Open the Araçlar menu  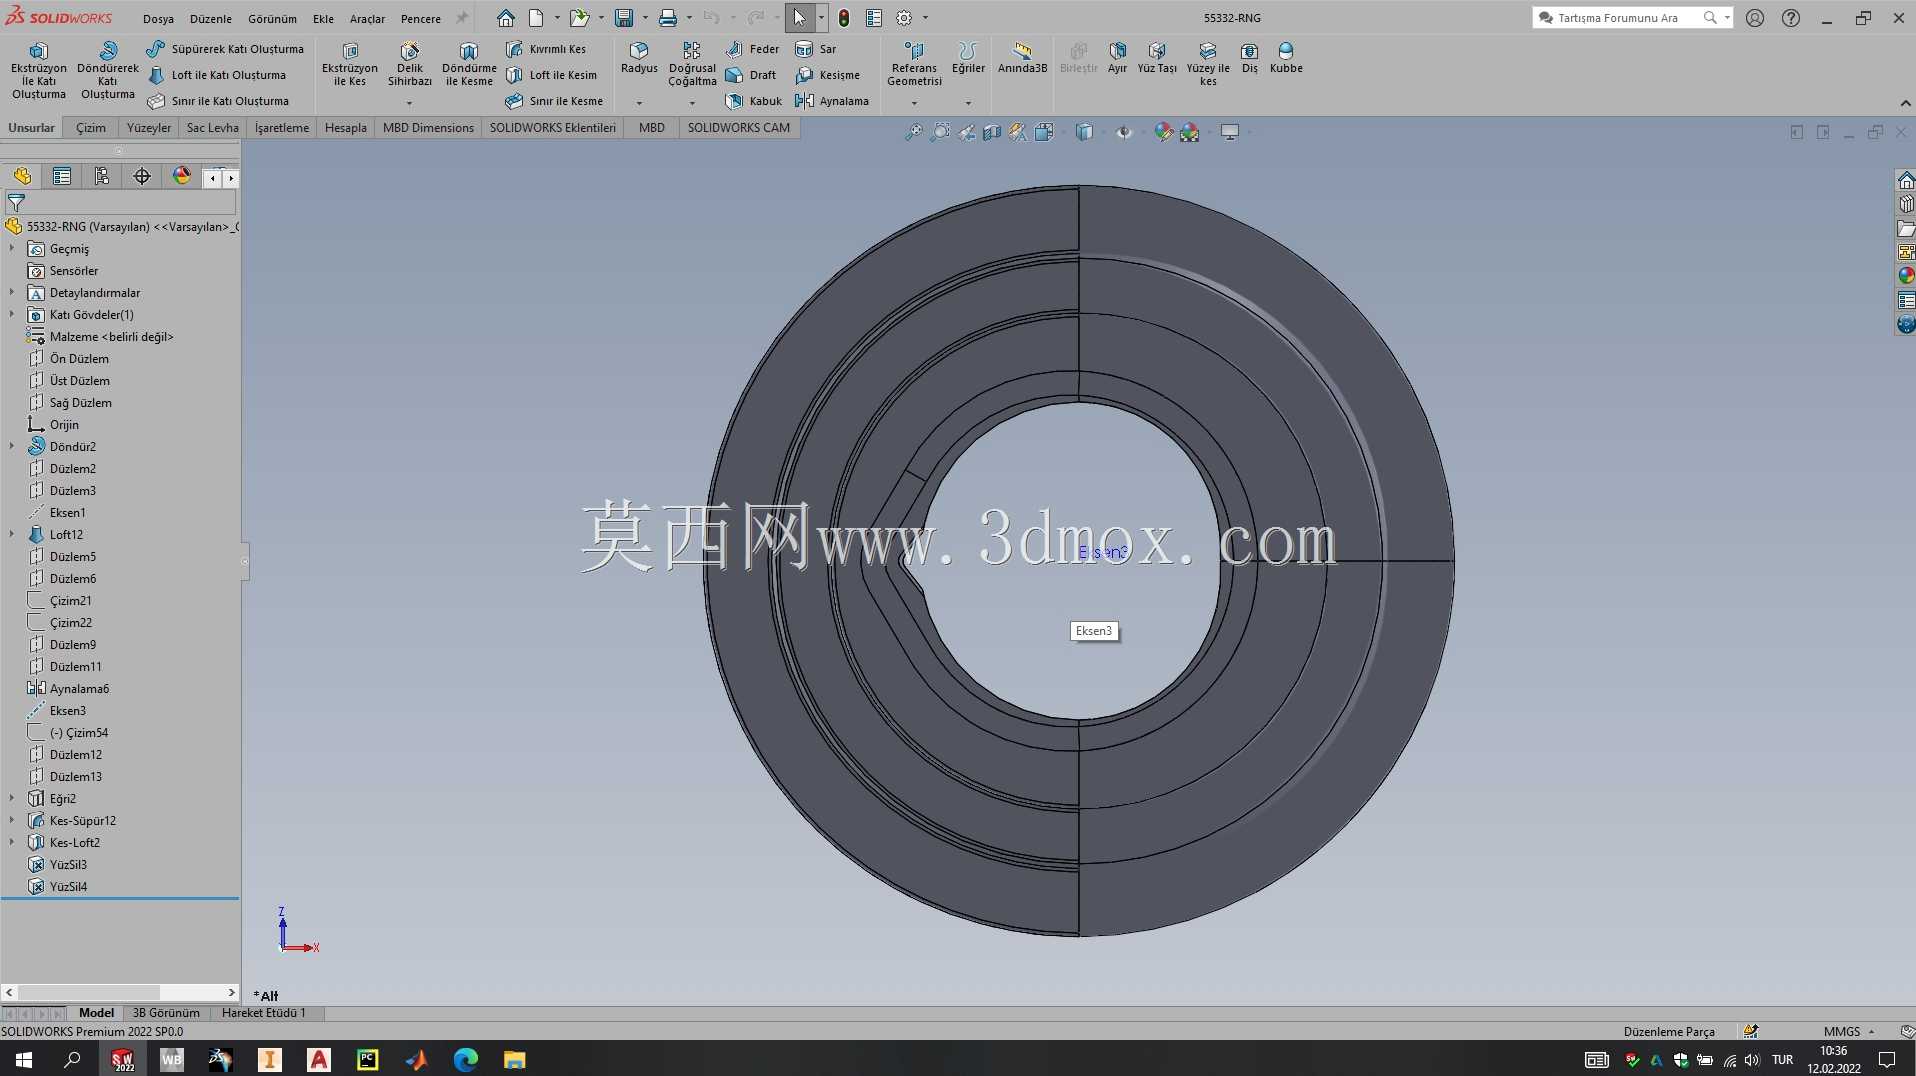367,18
